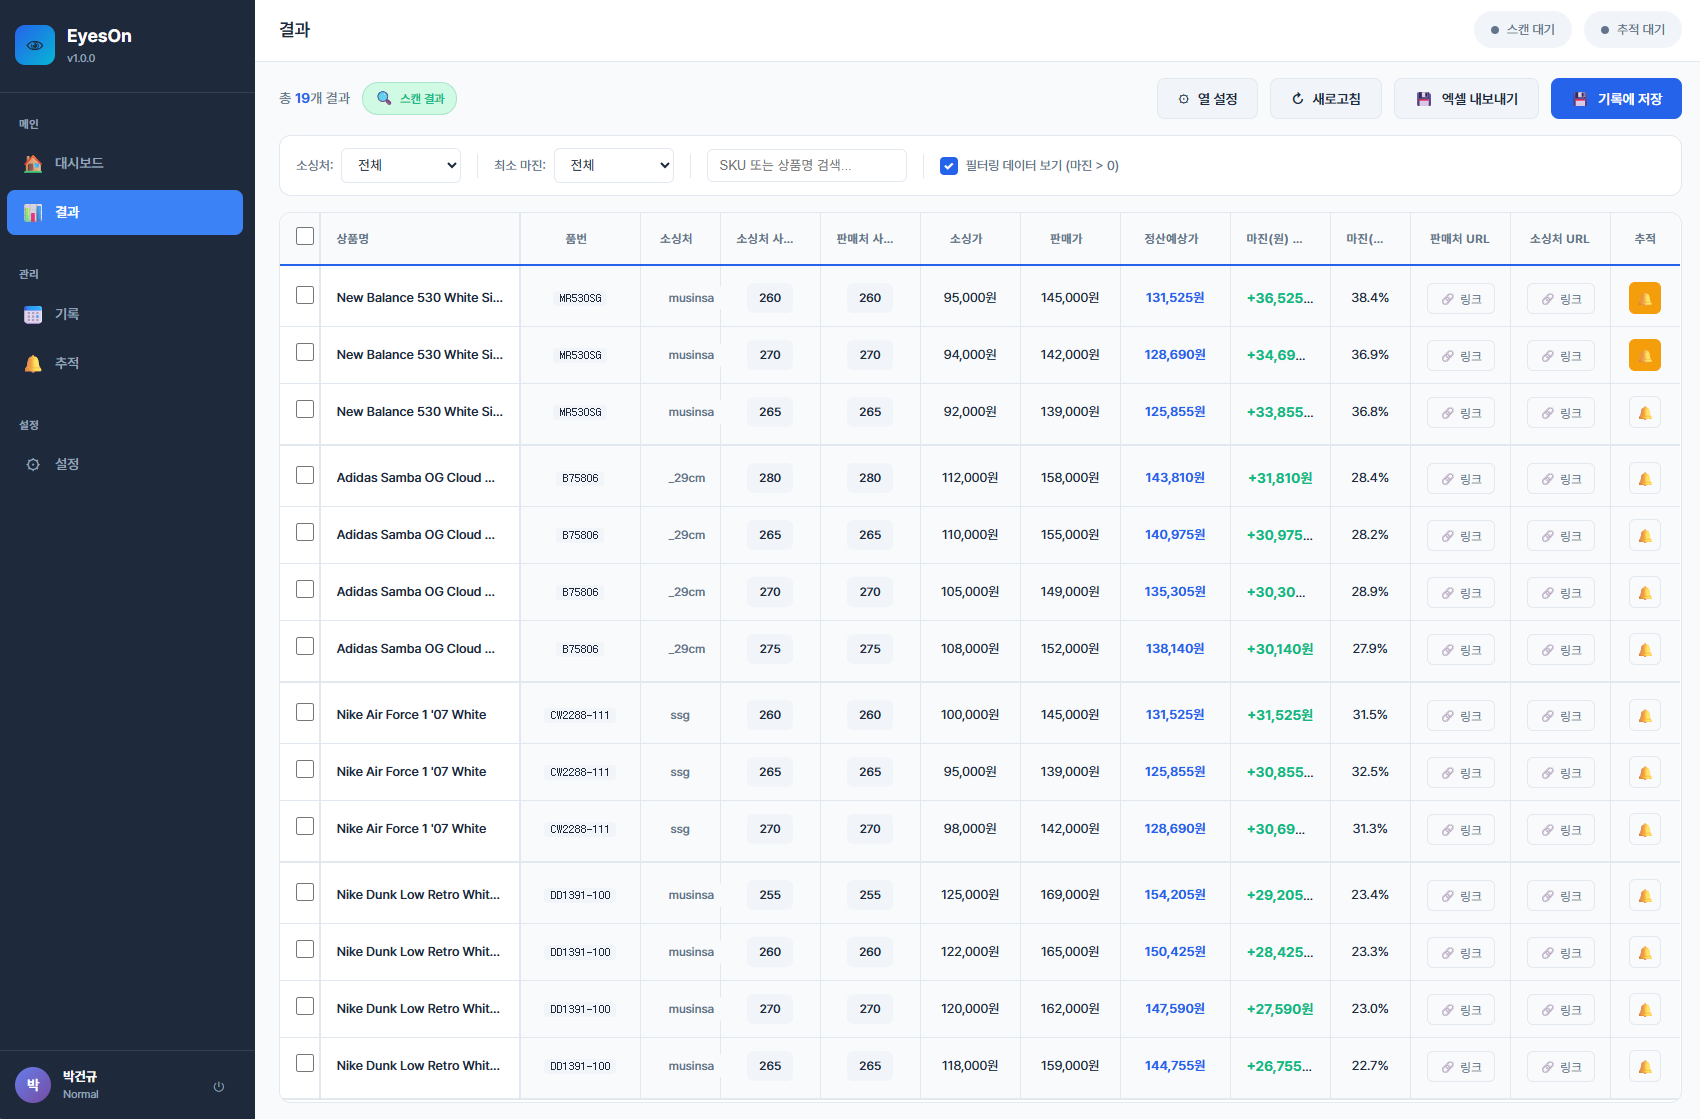This screenshot has width=1700, height=1119.
Task: Open the 열 설정 column settings
Action: click(x=1207, y=99)
